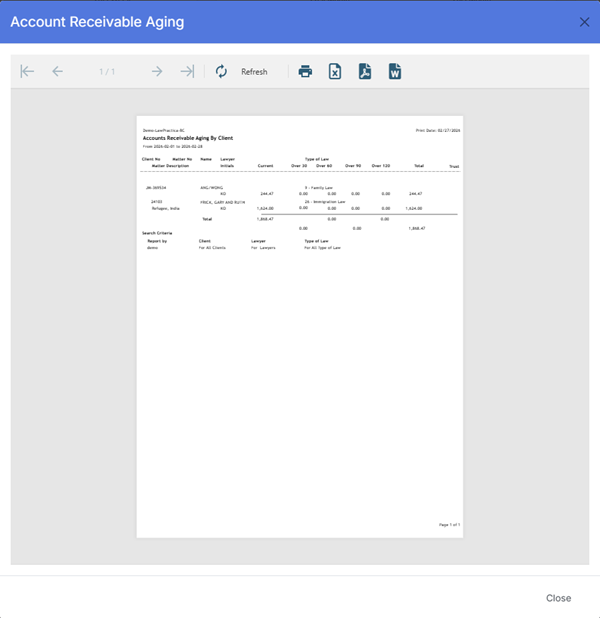The width and height of the screenshot is (600, 618).
Task: Click the Print Date in report header
Action: pos(438,130)
